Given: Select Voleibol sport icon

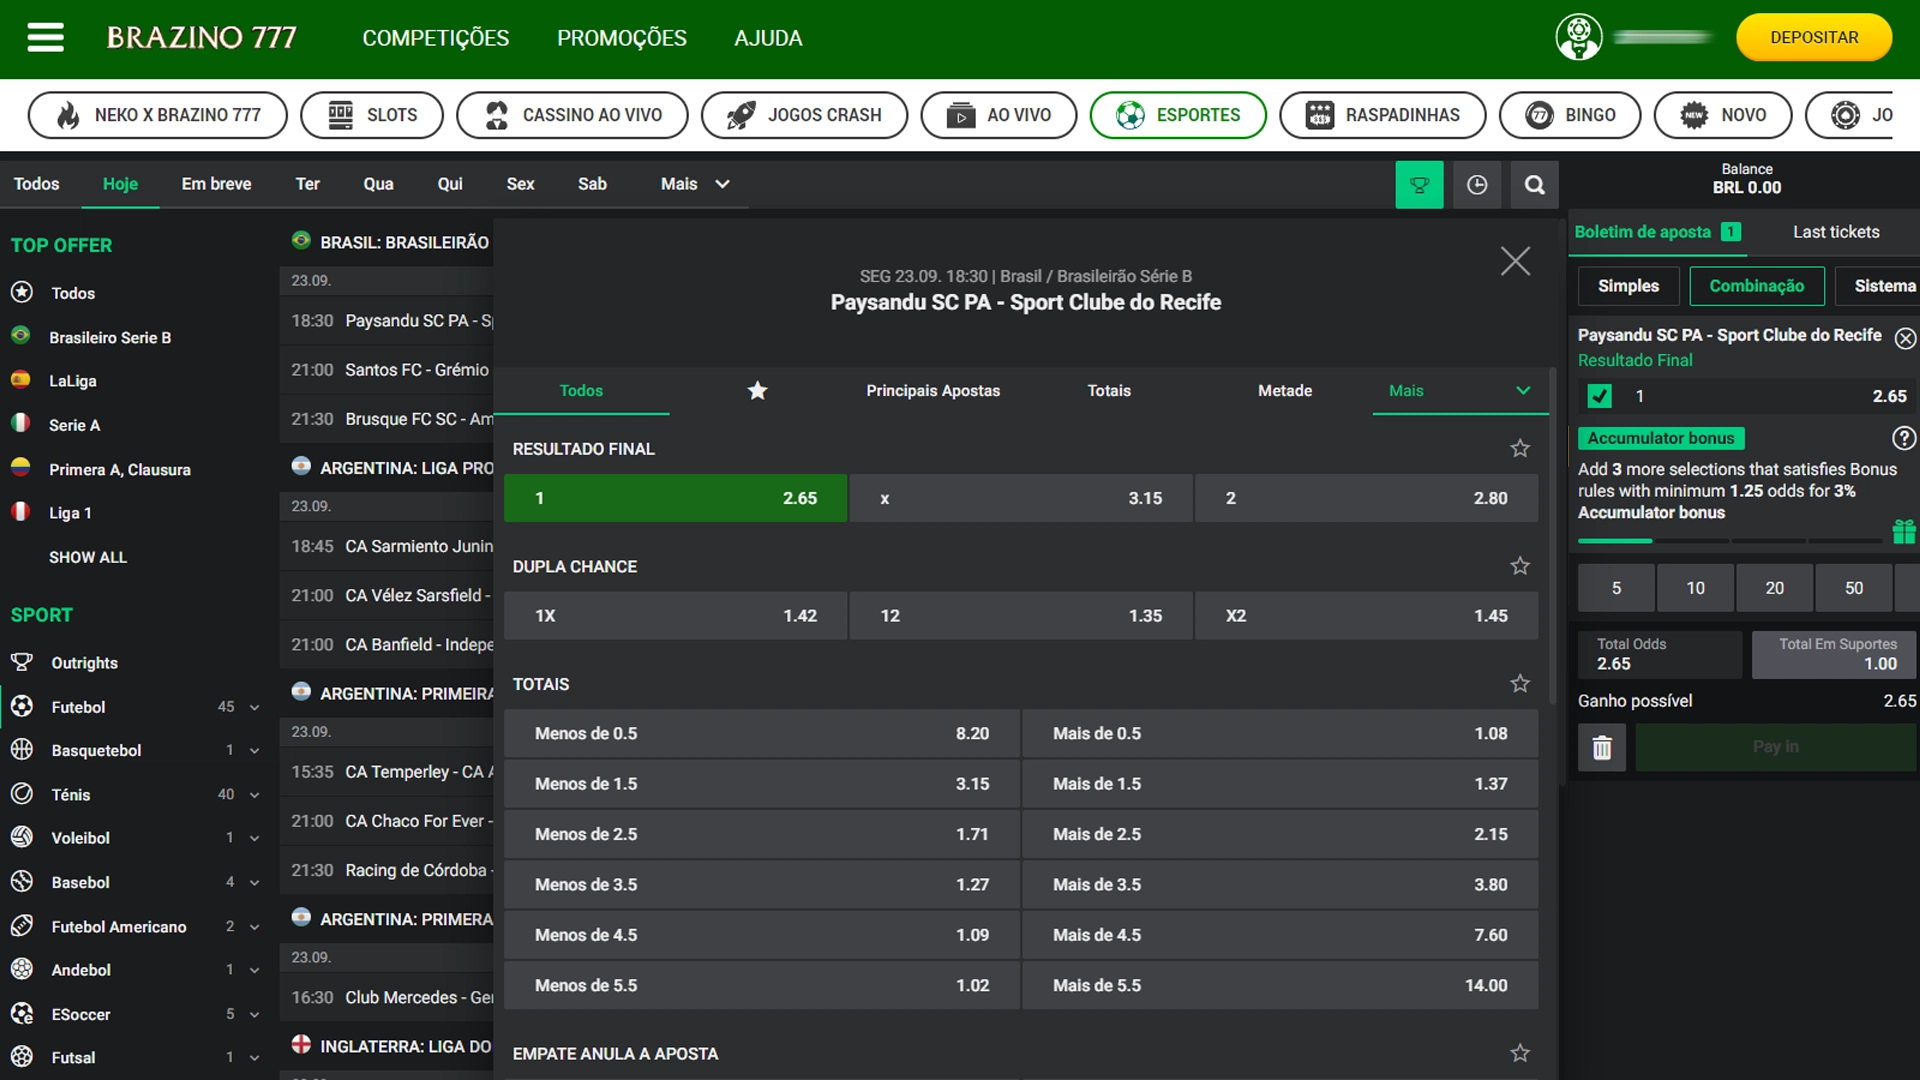Looking at the screenshot, I should coord(22,837).
